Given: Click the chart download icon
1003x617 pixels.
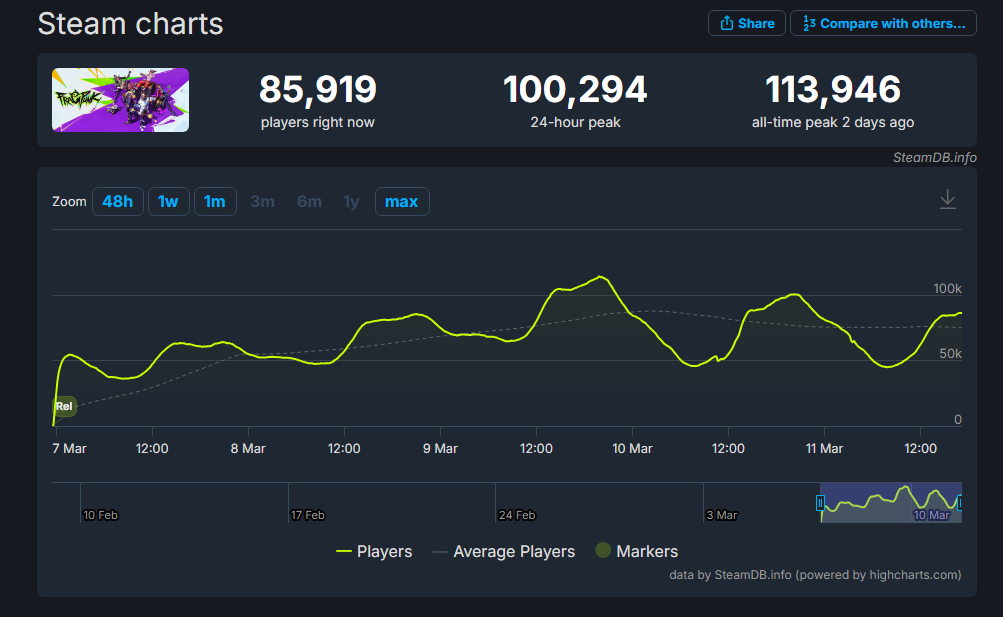Looking at the screenshot, I should click(x=947, y=200).
